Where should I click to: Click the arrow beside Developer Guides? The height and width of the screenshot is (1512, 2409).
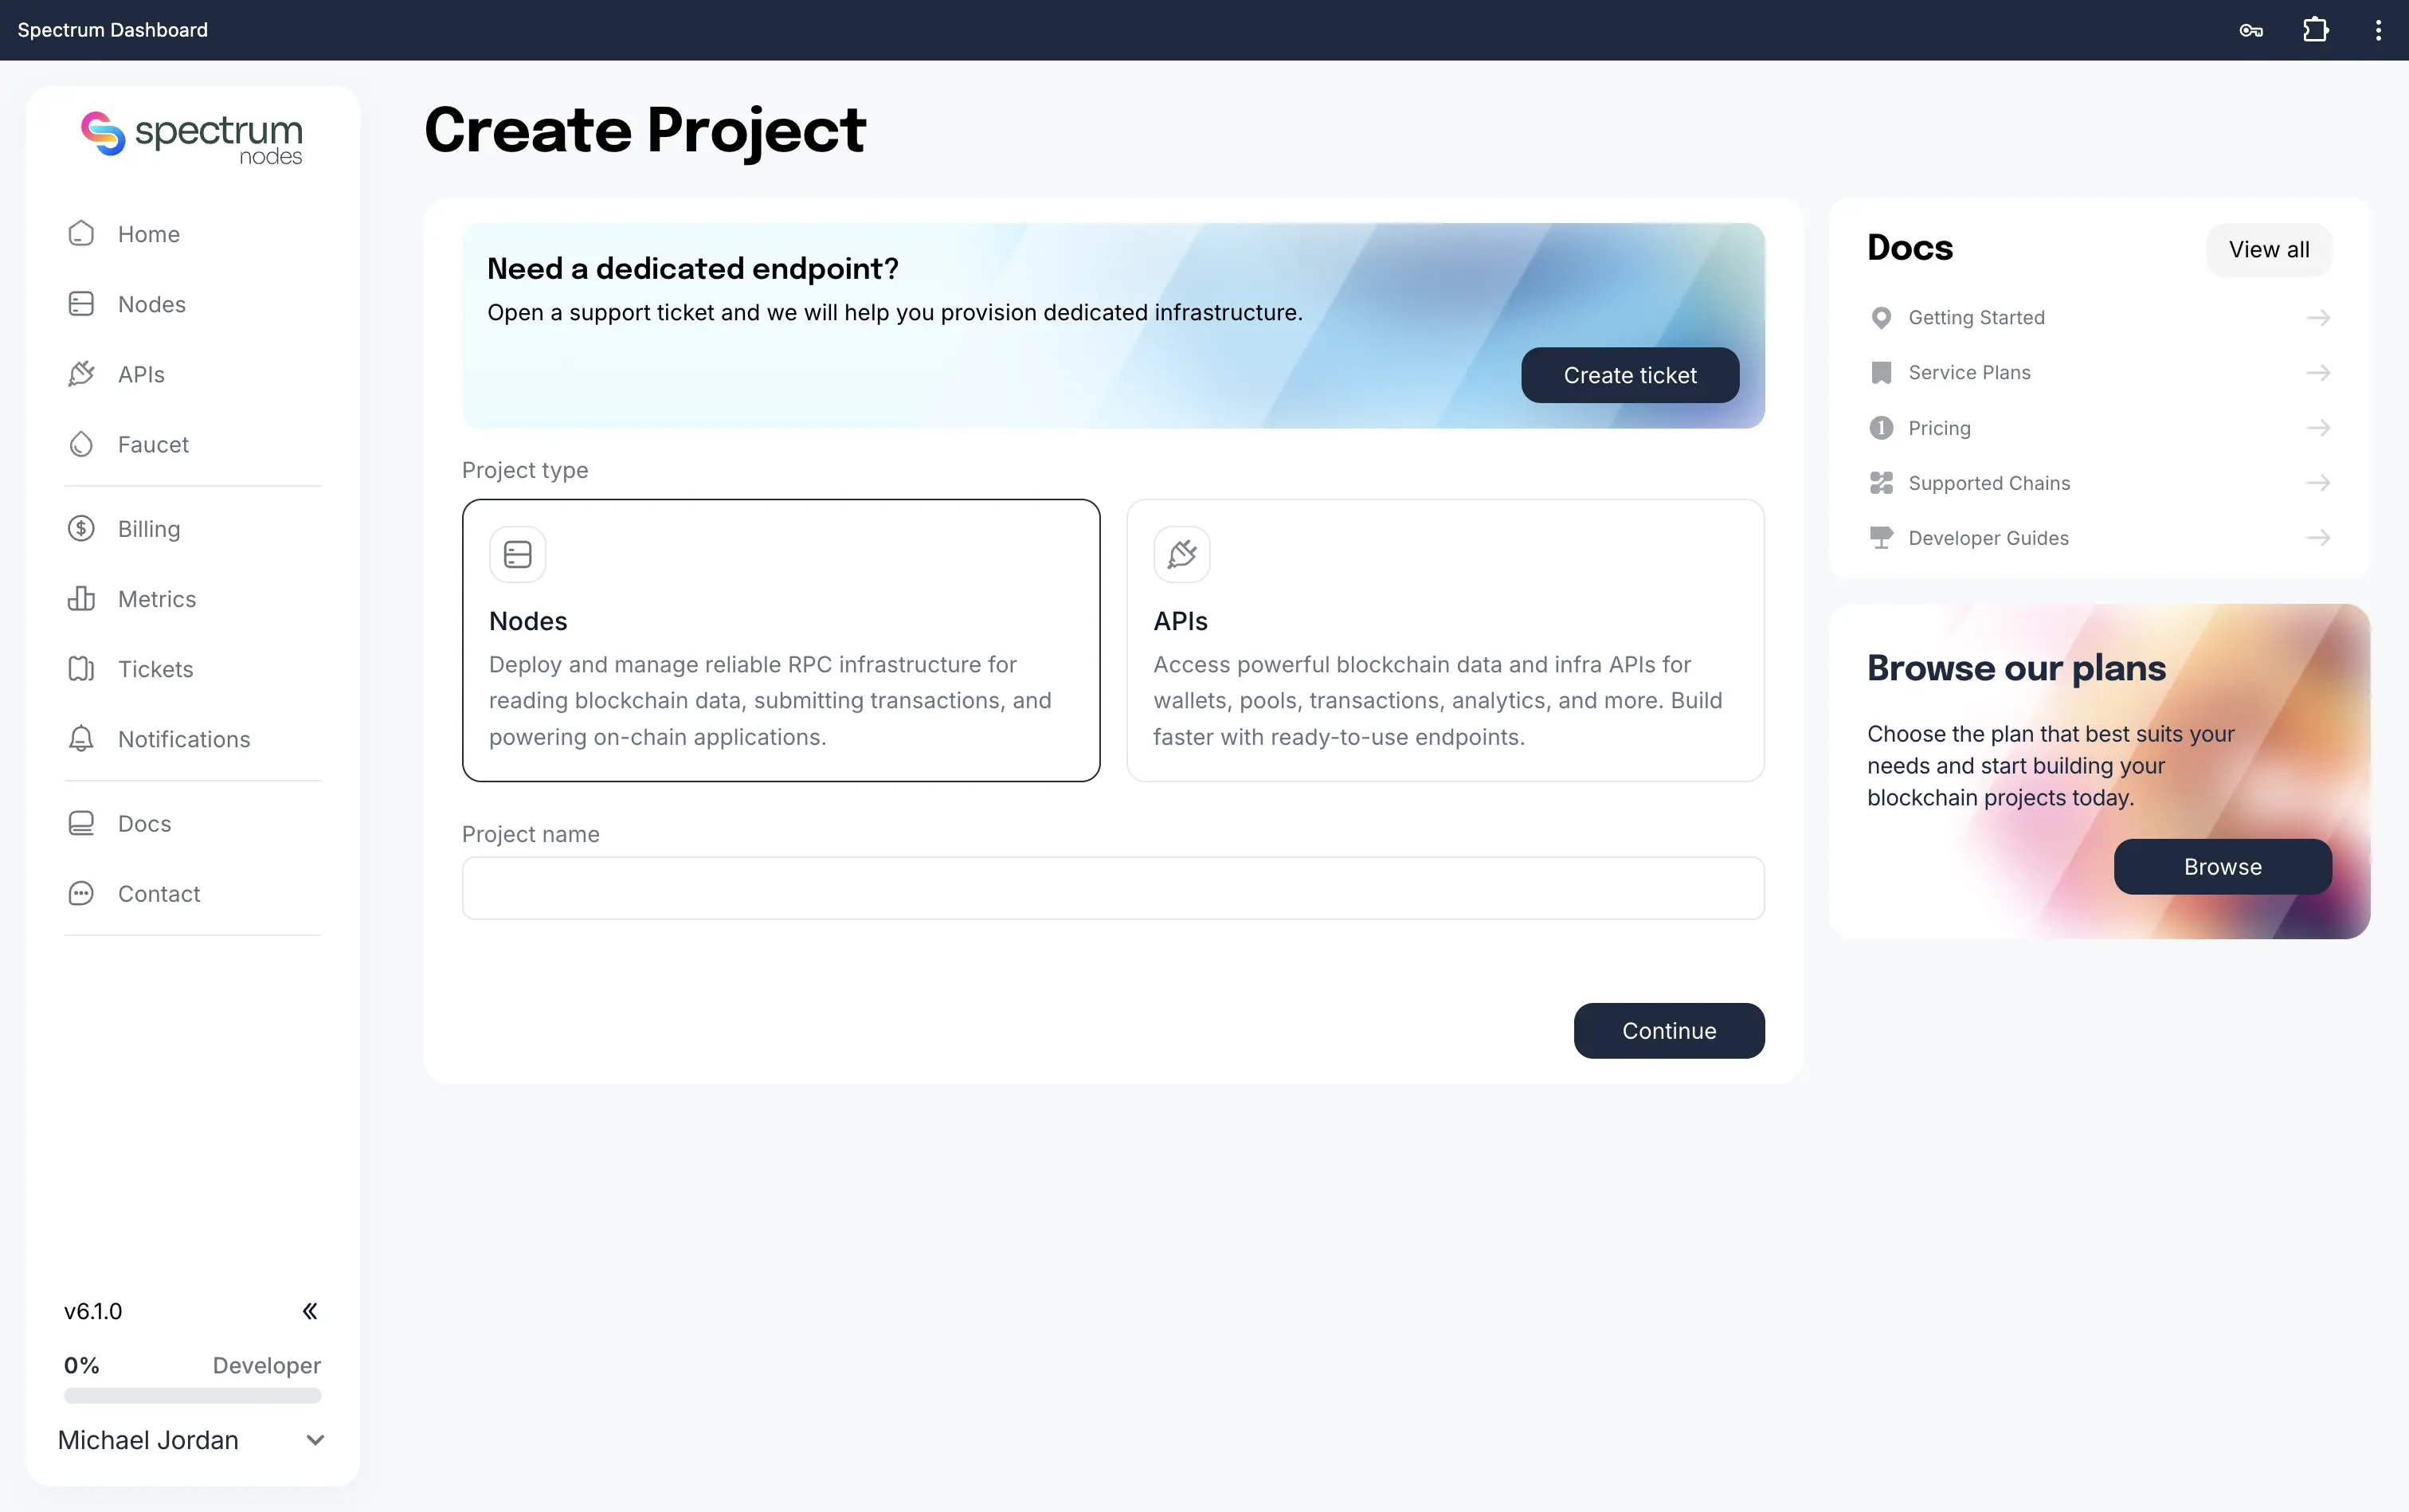(x=2318, y=538)
